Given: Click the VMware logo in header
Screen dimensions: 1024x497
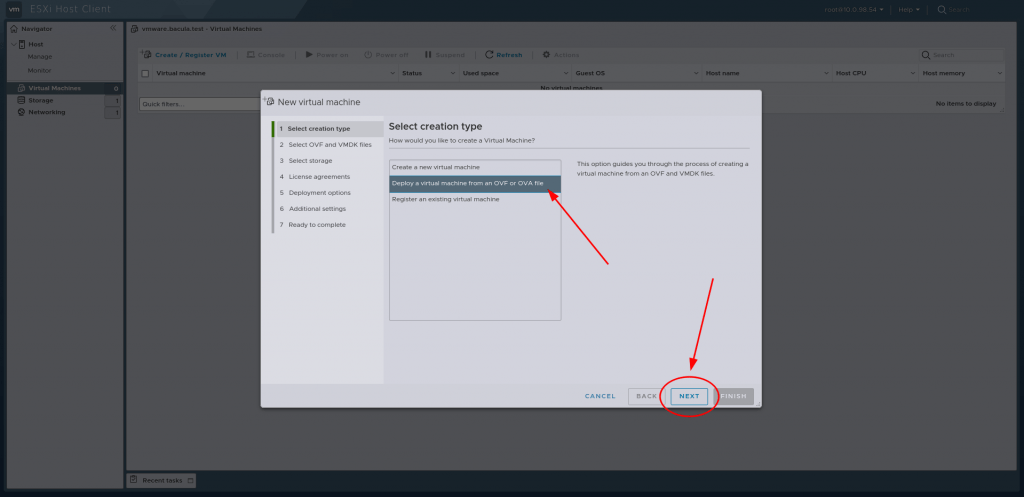Looking at the screenshot, I should point(15,9).
